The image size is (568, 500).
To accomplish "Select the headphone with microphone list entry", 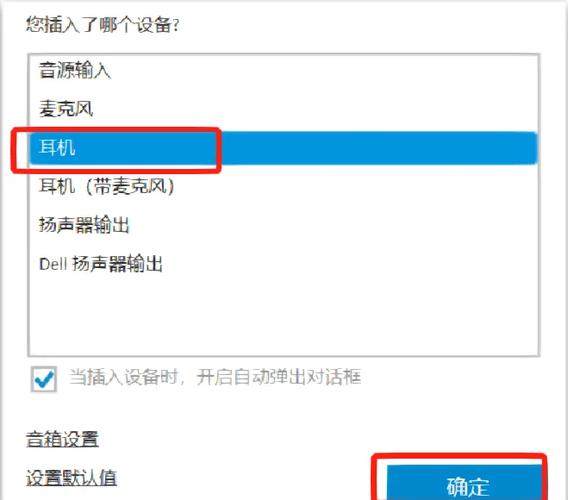I will 284,186.
